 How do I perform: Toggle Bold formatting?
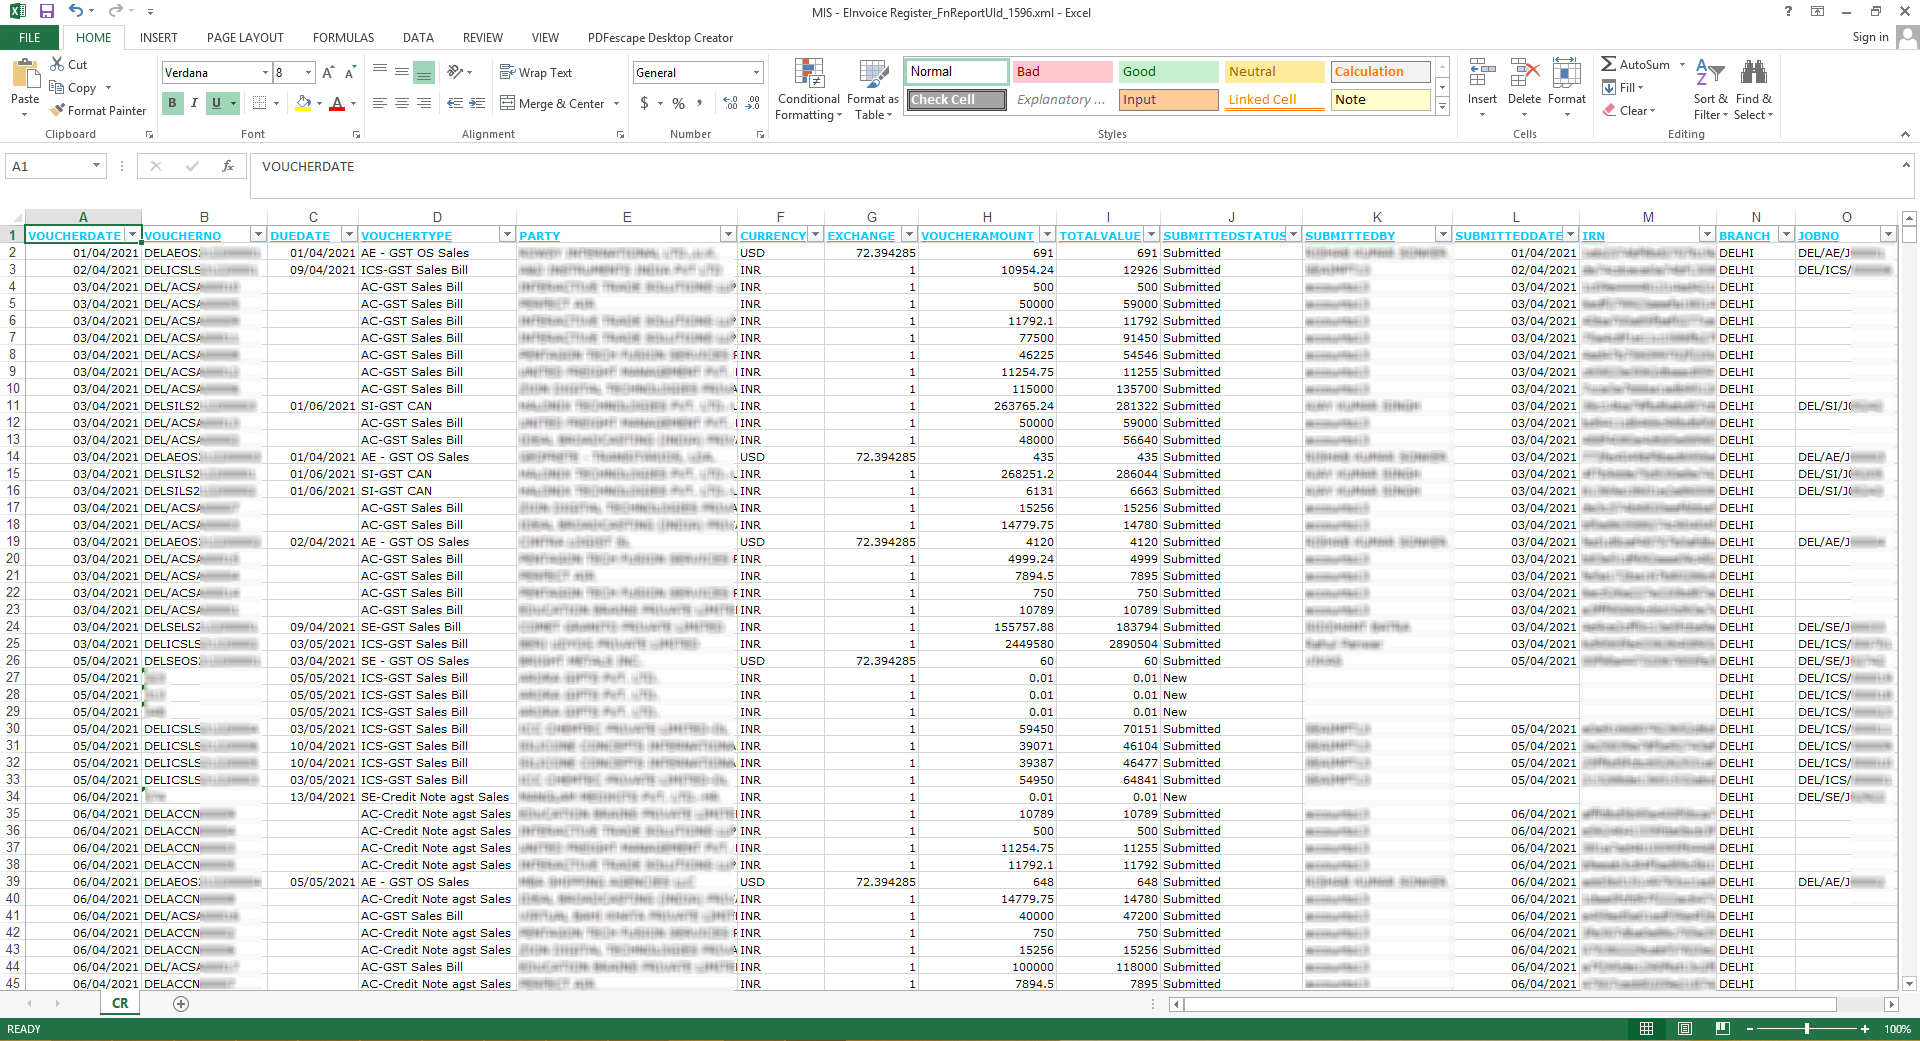tap(172, 103)
